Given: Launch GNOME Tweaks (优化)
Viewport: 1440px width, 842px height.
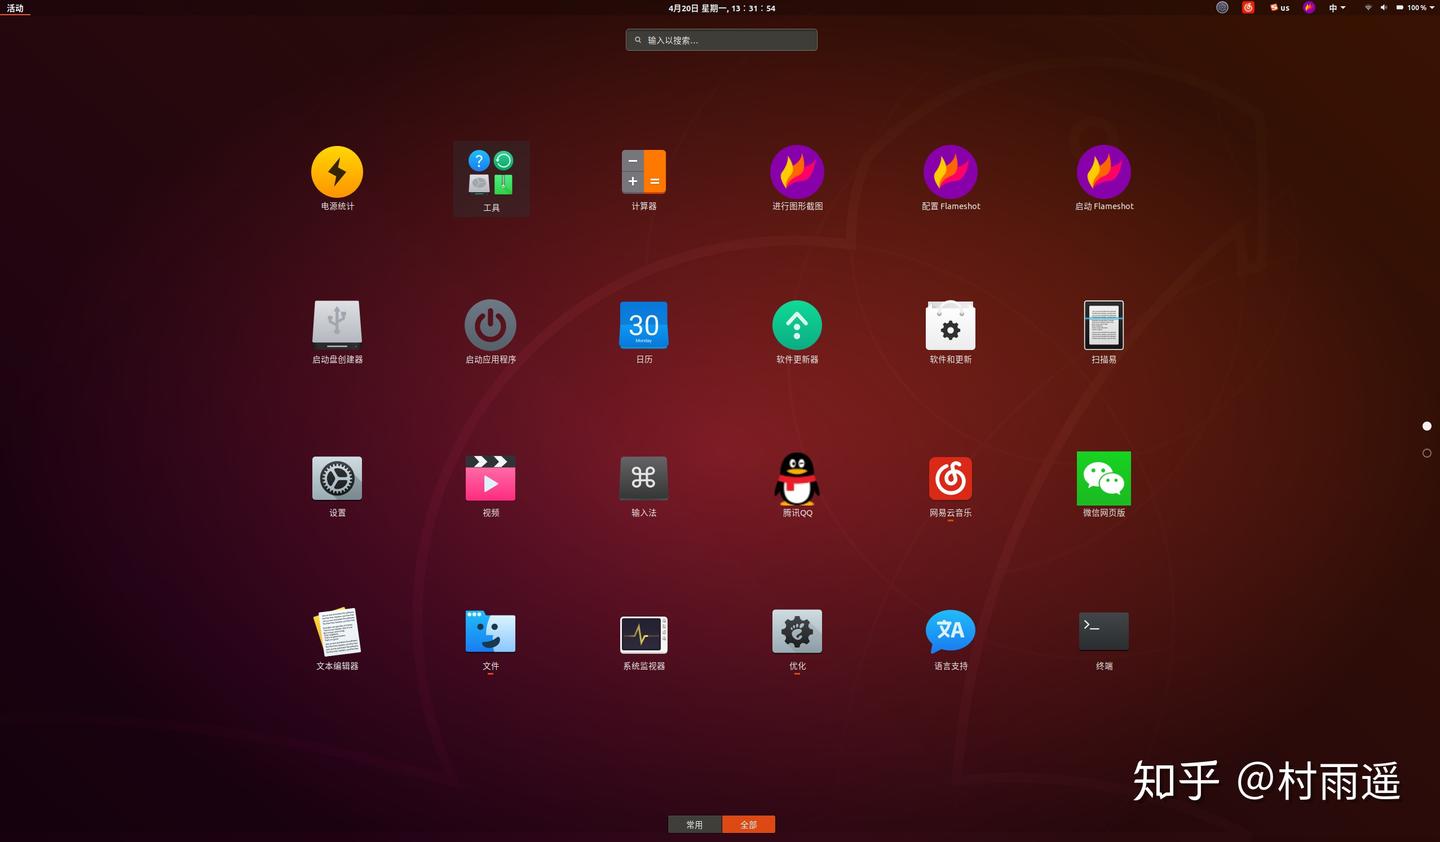Looking at the screenshot, I should point(797,632).
